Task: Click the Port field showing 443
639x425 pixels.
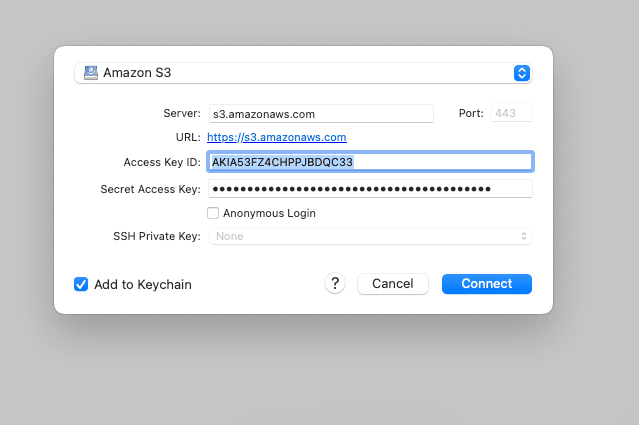Action: point(512,113)
